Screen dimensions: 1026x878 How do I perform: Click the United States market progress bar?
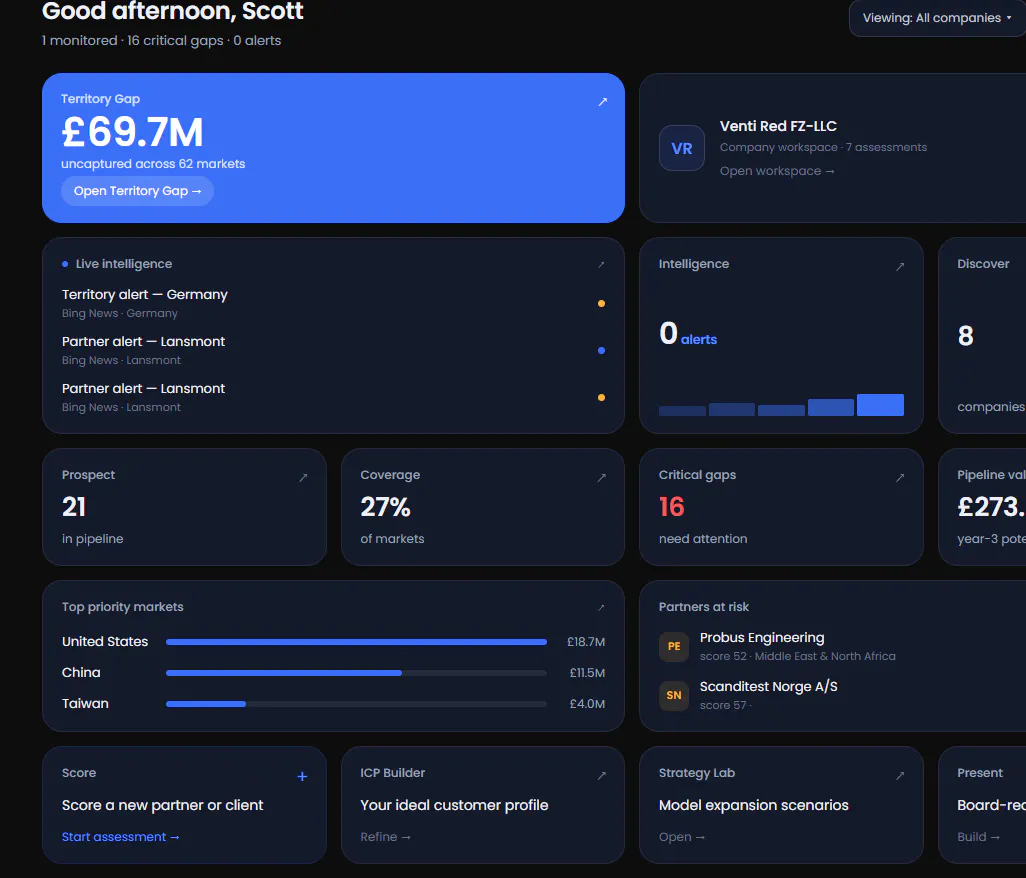[x=357, y=642]
